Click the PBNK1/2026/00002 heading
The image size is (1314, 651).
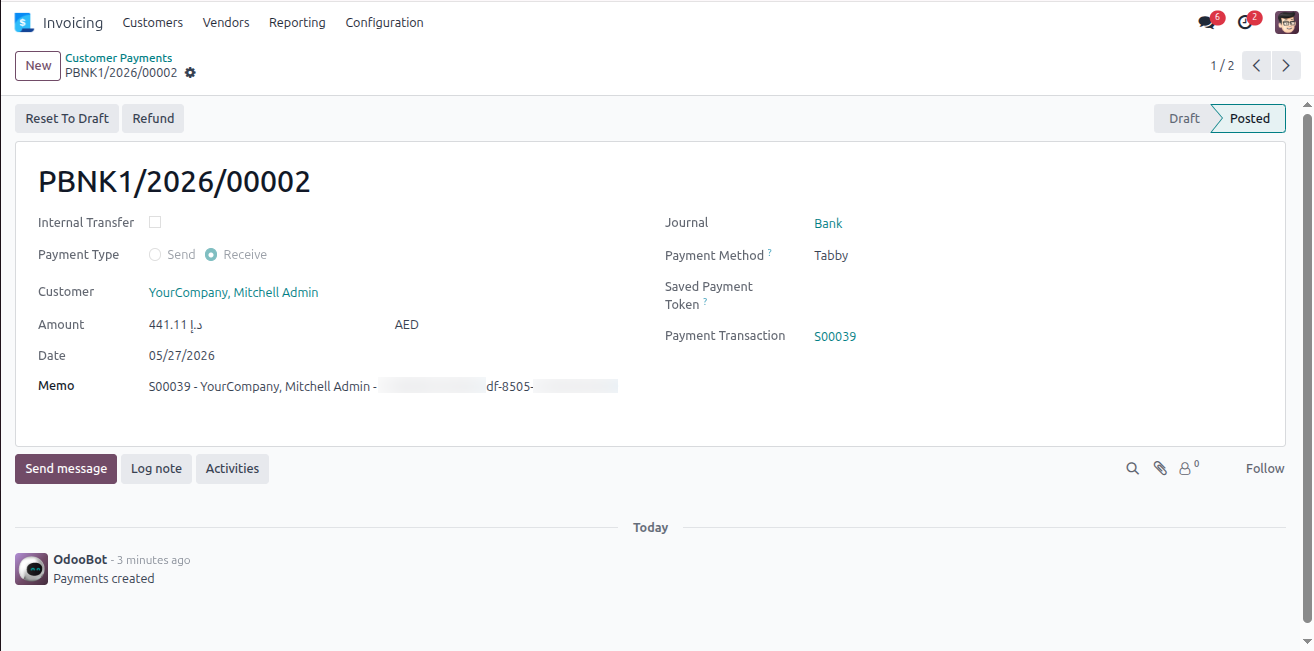[x=174, y=182]
